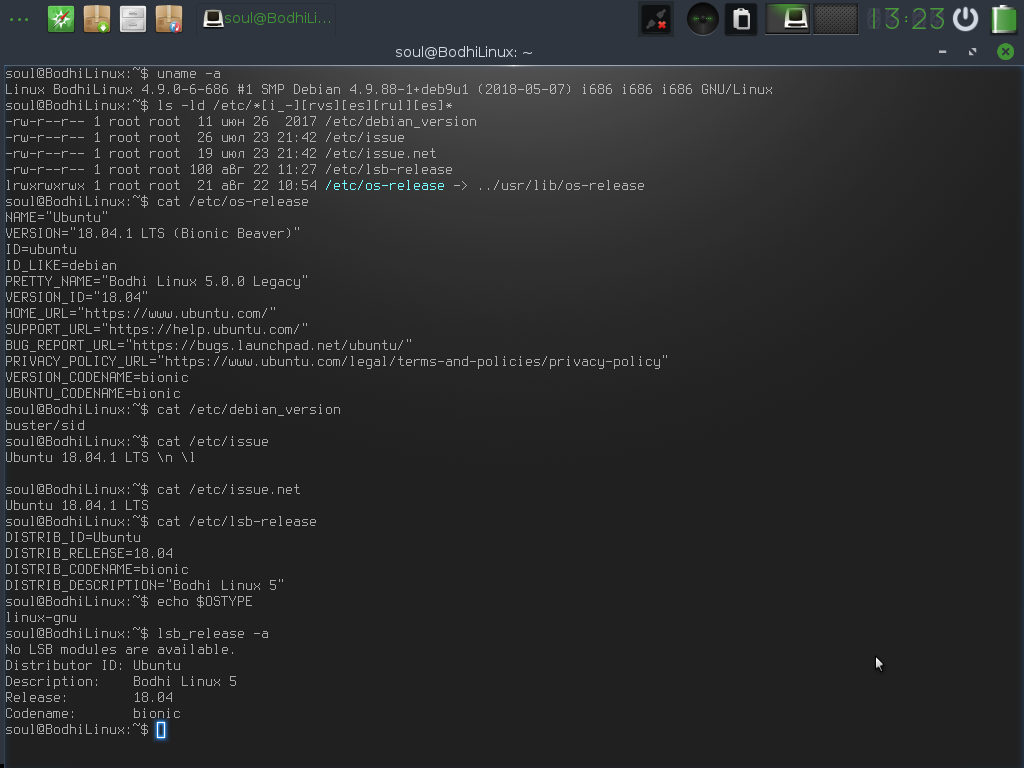The width and height of the screenshot is (1024, 768).
Task: Minimize the terminal window
Action: pos(942,52)
